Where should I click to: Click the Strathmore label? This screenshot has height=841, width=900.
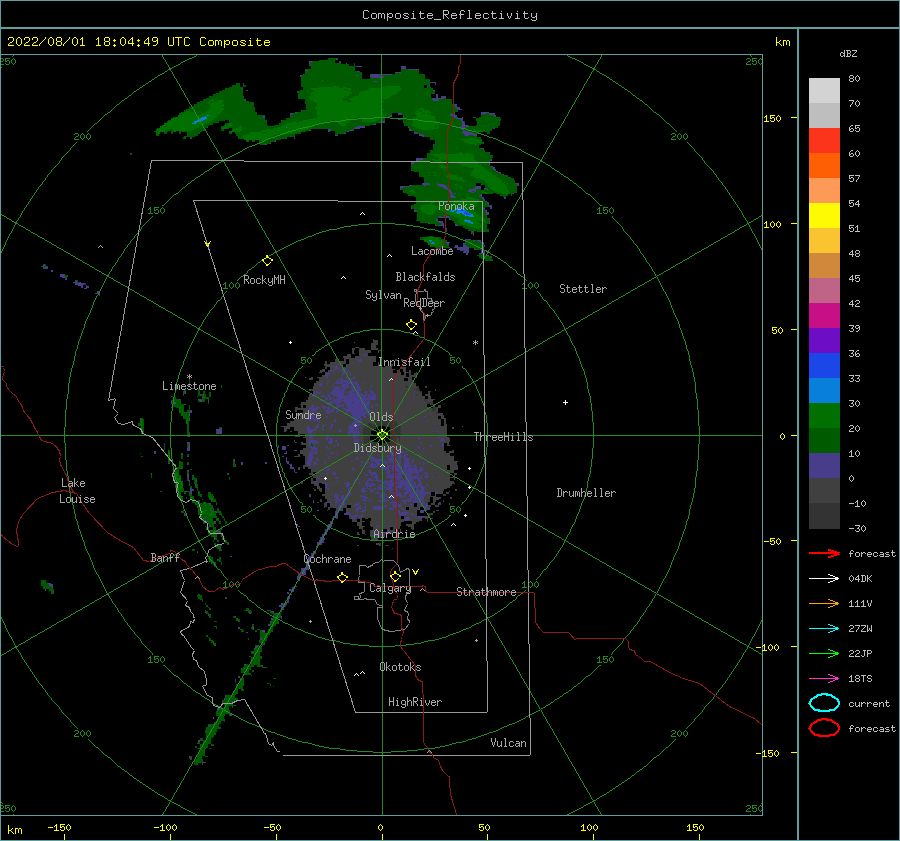click(486, 592)
